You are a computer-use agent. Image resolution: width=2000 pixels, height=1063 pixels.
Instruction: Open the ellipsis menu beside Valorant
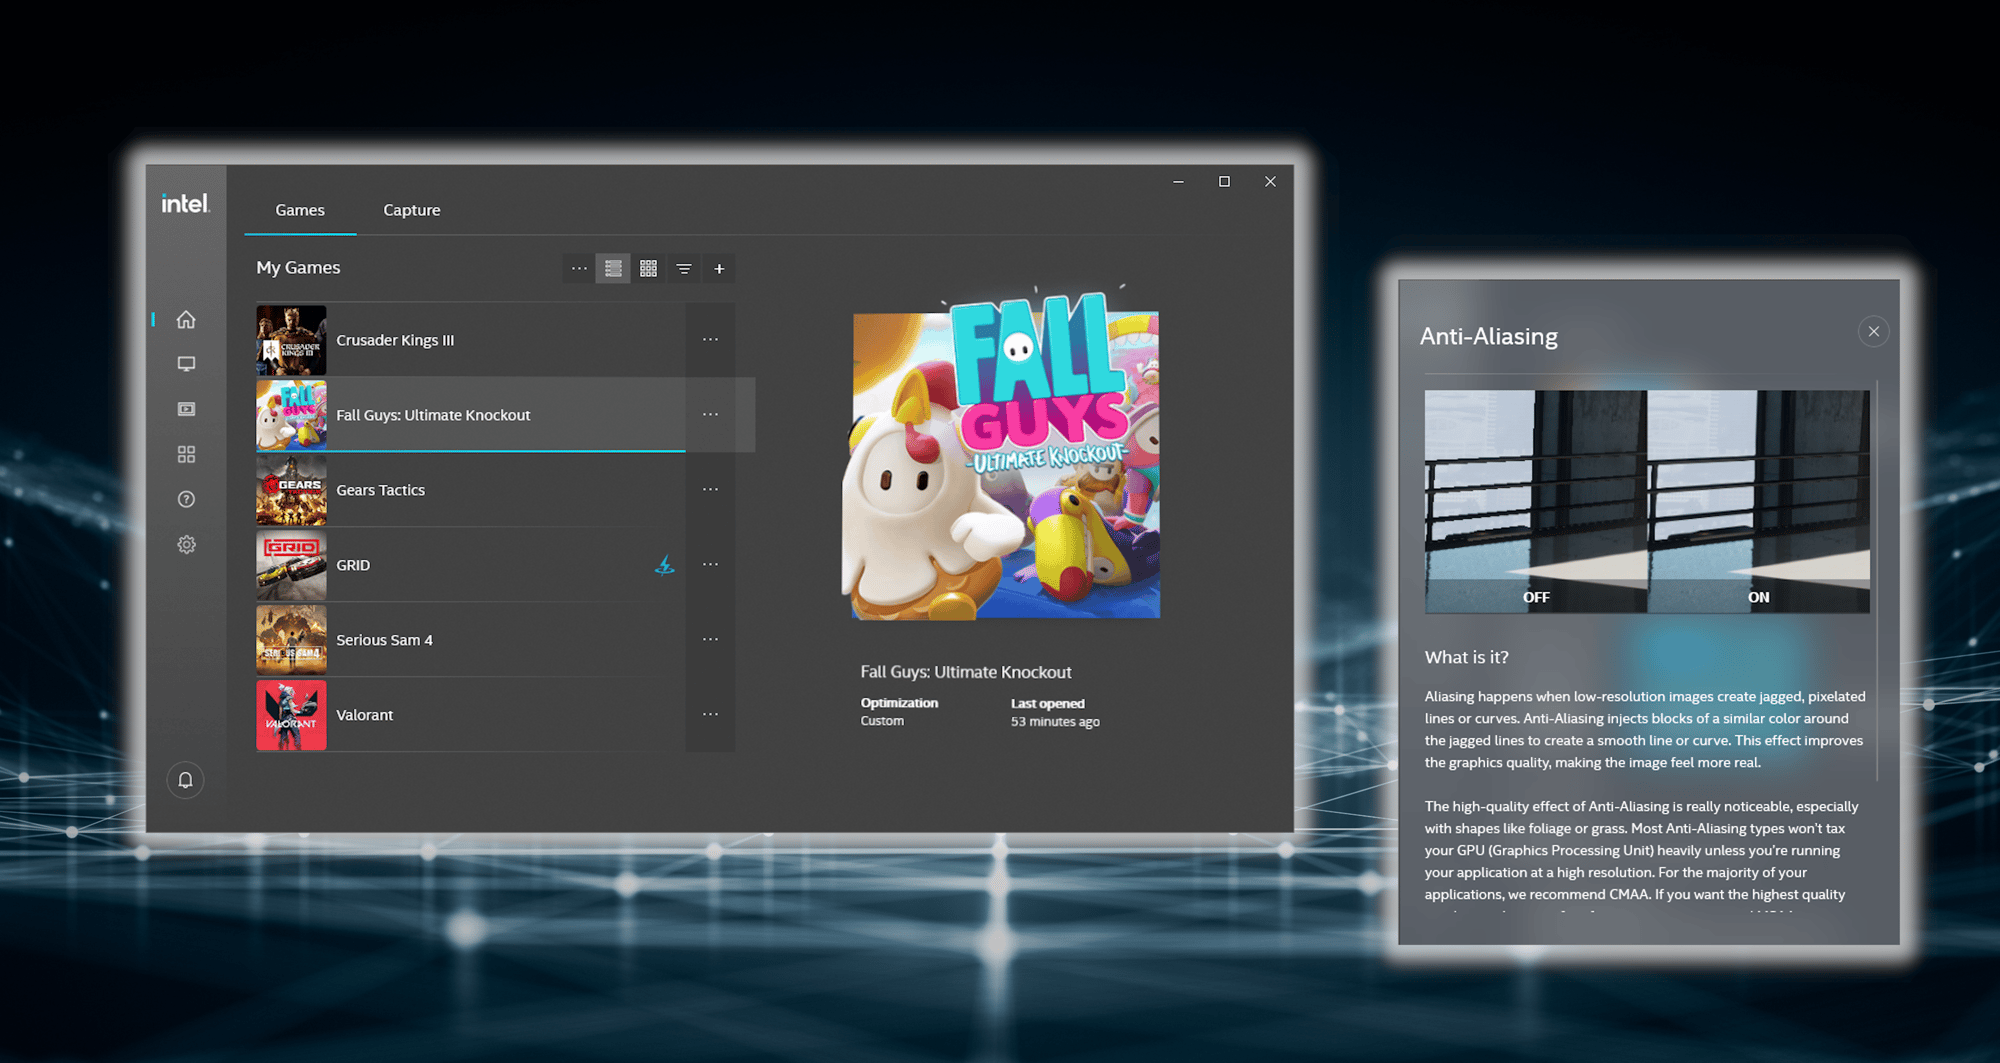tap(710, 714)
